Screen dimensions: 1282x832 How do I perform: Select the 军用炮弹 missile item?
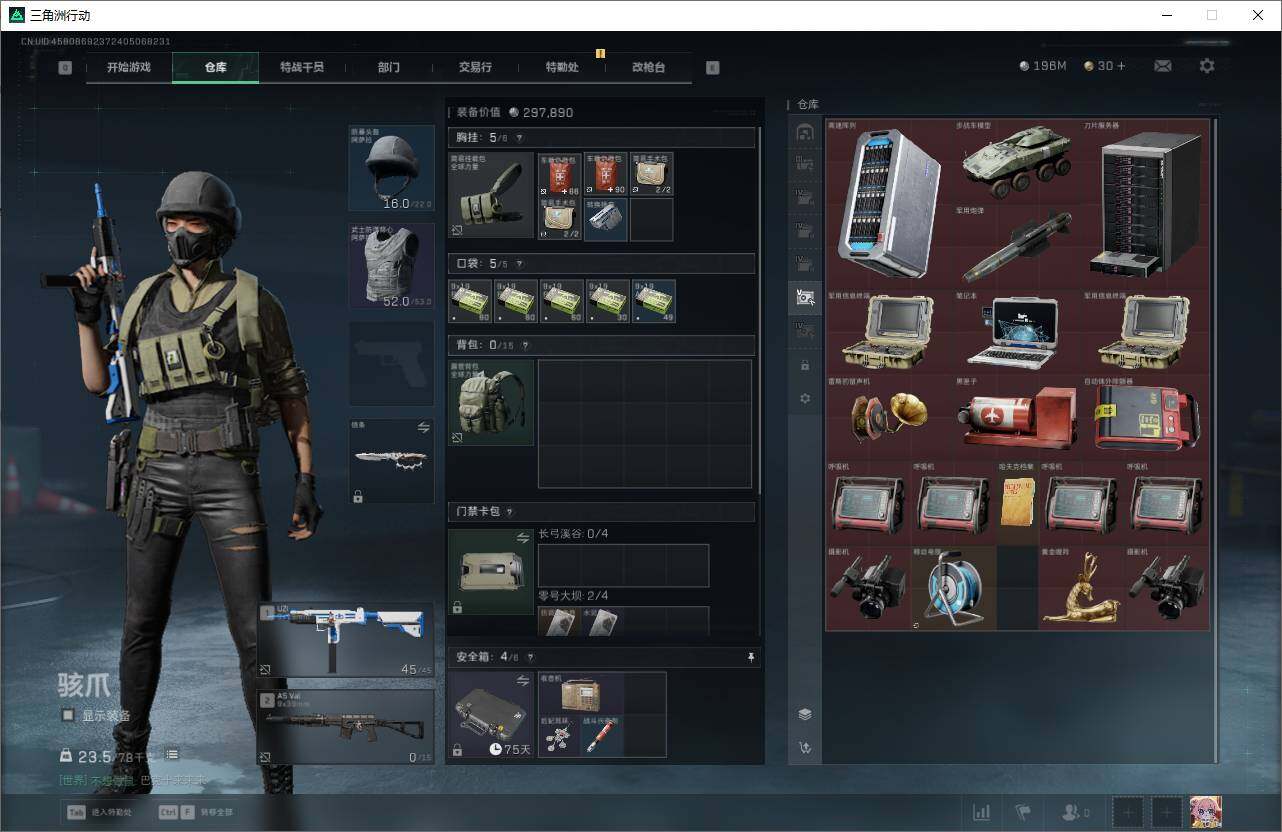coord(1017,246)
